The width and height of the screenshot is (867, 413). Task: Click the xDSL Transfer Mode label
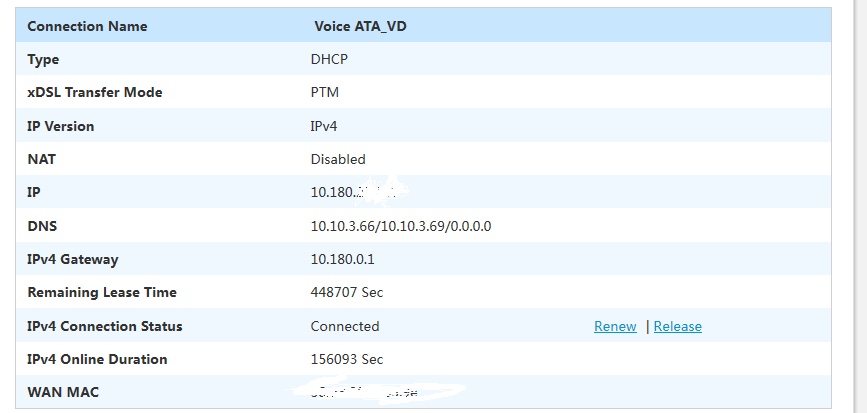coord(94,92)
